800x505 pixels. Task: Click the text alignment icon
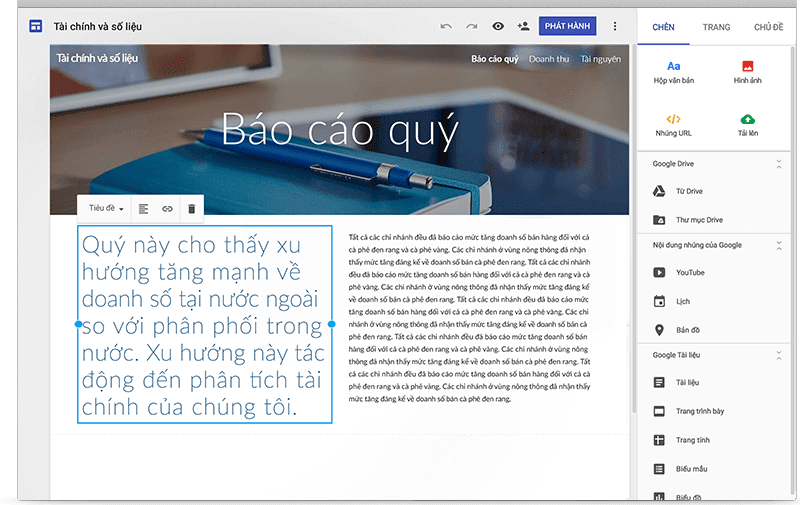click(143, 209)
